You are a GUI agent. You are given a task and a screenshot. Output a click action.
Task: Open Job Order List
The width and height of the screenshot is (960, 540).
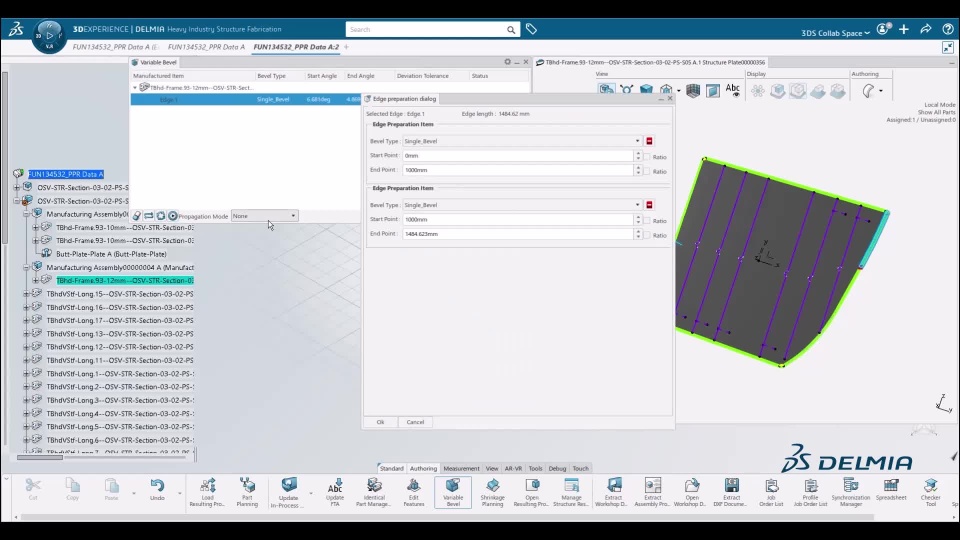(771, 492)
